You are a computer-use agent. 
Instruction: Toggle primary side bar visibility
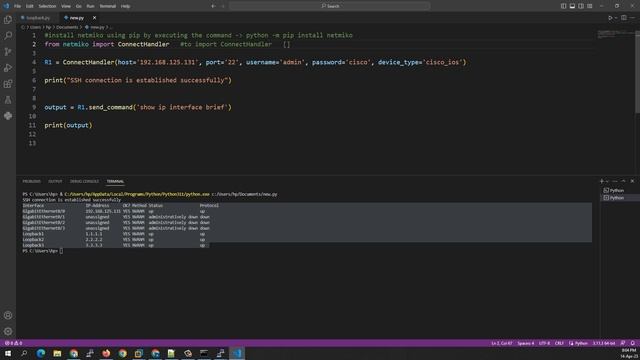pos(563,6)
